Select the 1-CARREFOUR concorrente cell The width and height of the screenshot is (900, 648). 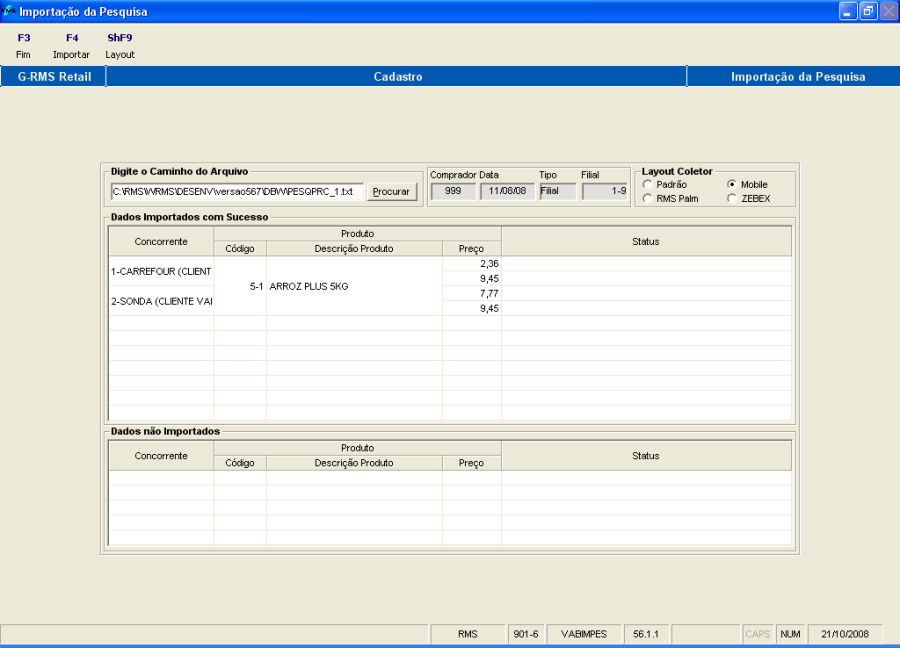click(161, 271)
